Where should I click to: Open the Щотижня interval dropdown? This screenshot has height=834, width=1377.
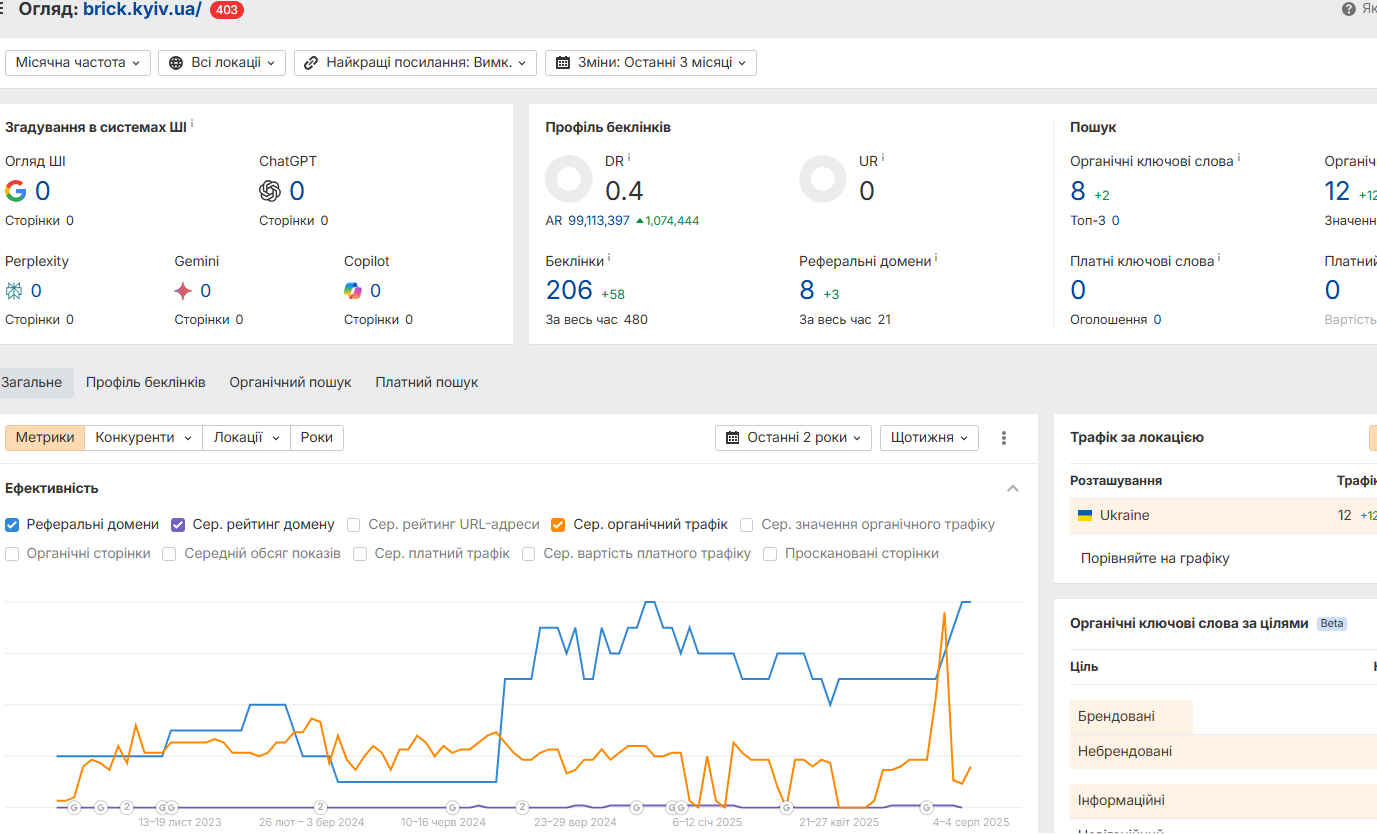coord(929,437)
